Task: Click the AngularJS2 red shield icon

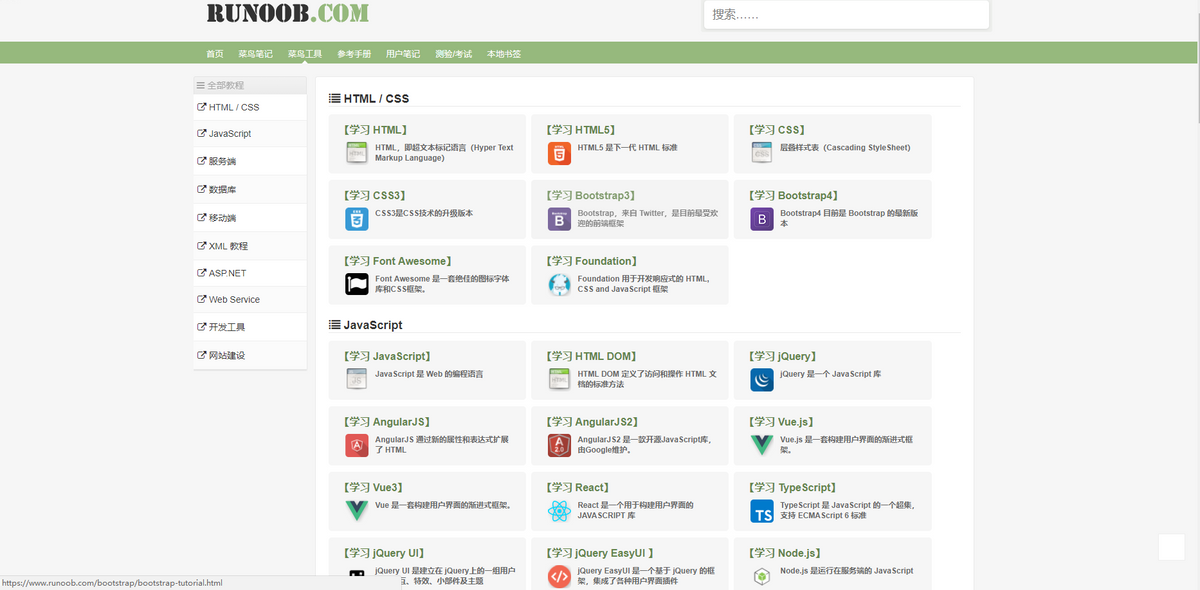Action: click(x=559, y=445)
